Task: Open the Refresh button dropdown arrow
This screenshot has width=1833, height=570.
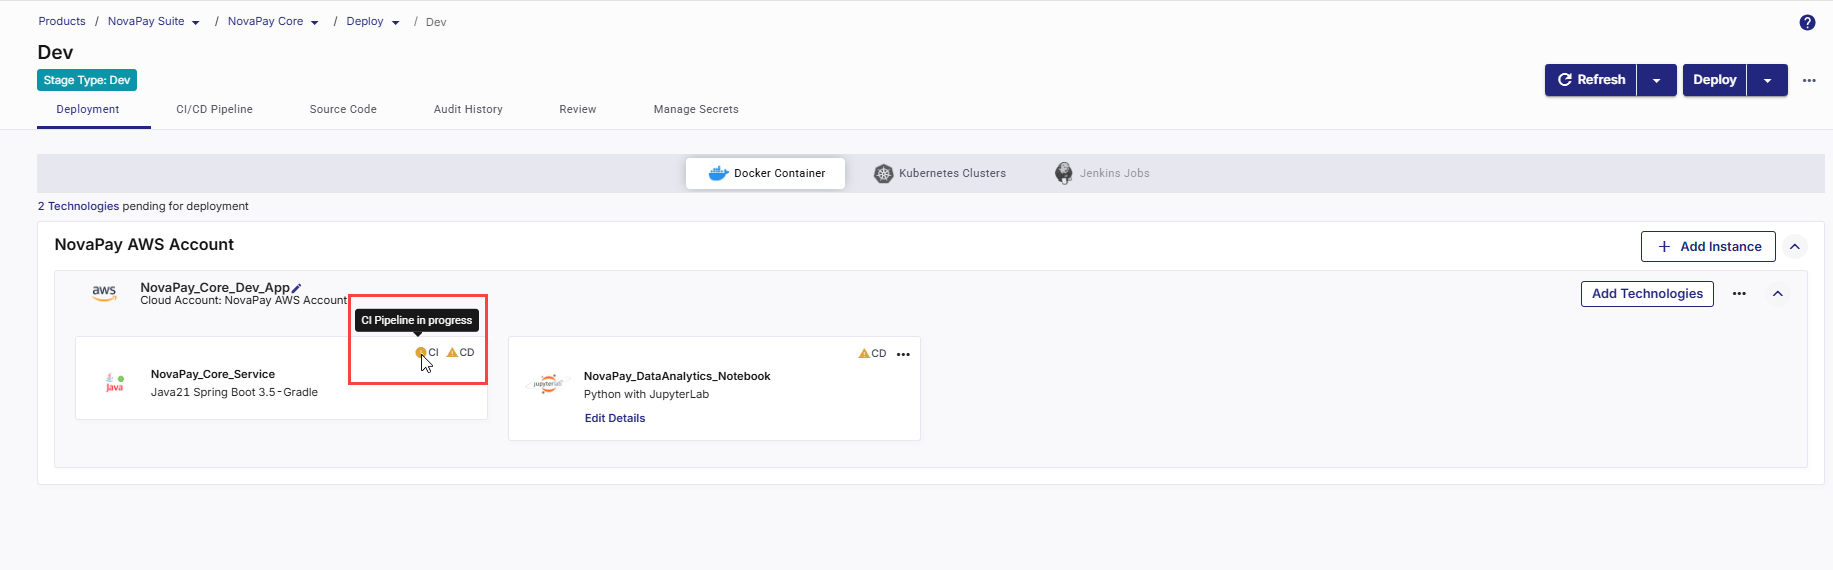Action: [1657, 80]
